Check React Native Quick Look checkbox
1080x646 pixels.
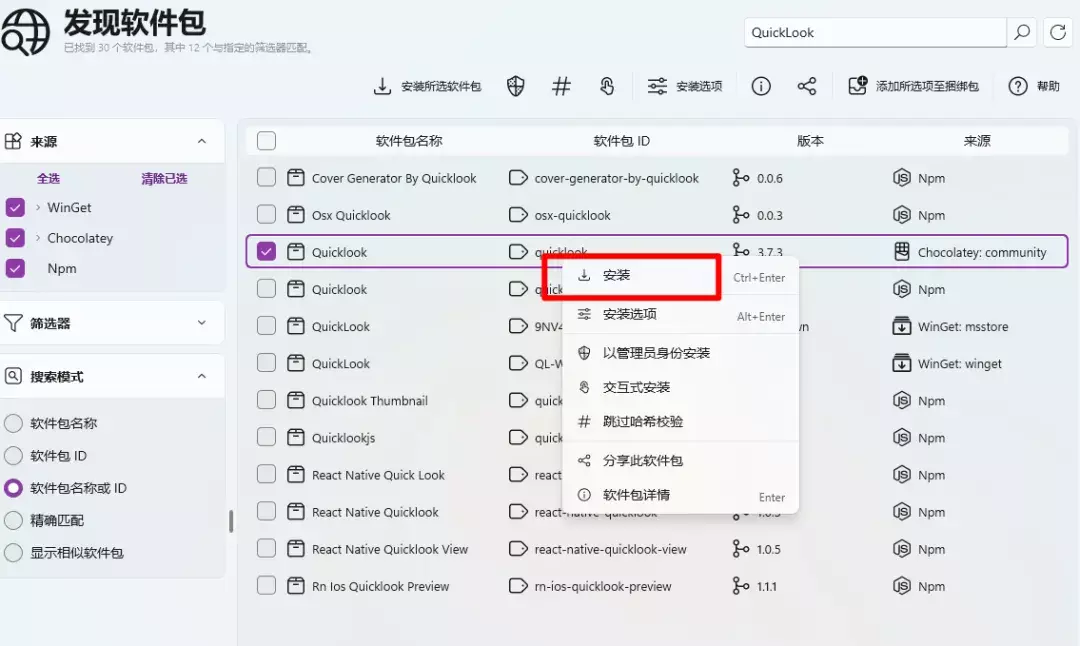[267, 475]
